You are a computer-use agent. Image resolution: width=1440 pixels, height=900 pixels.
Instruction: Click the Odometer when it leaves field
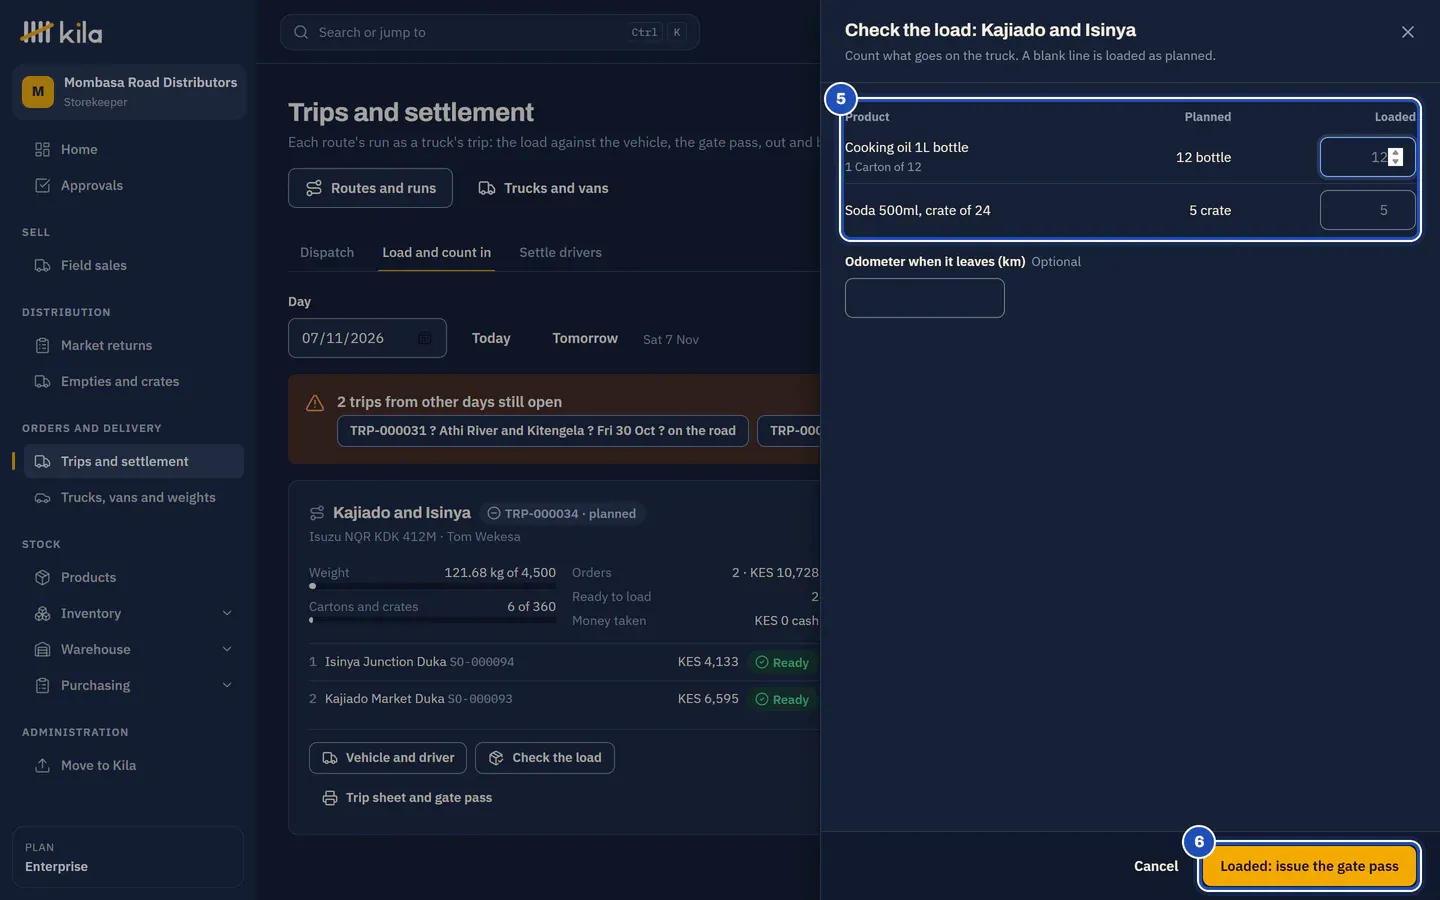(925, 298)
